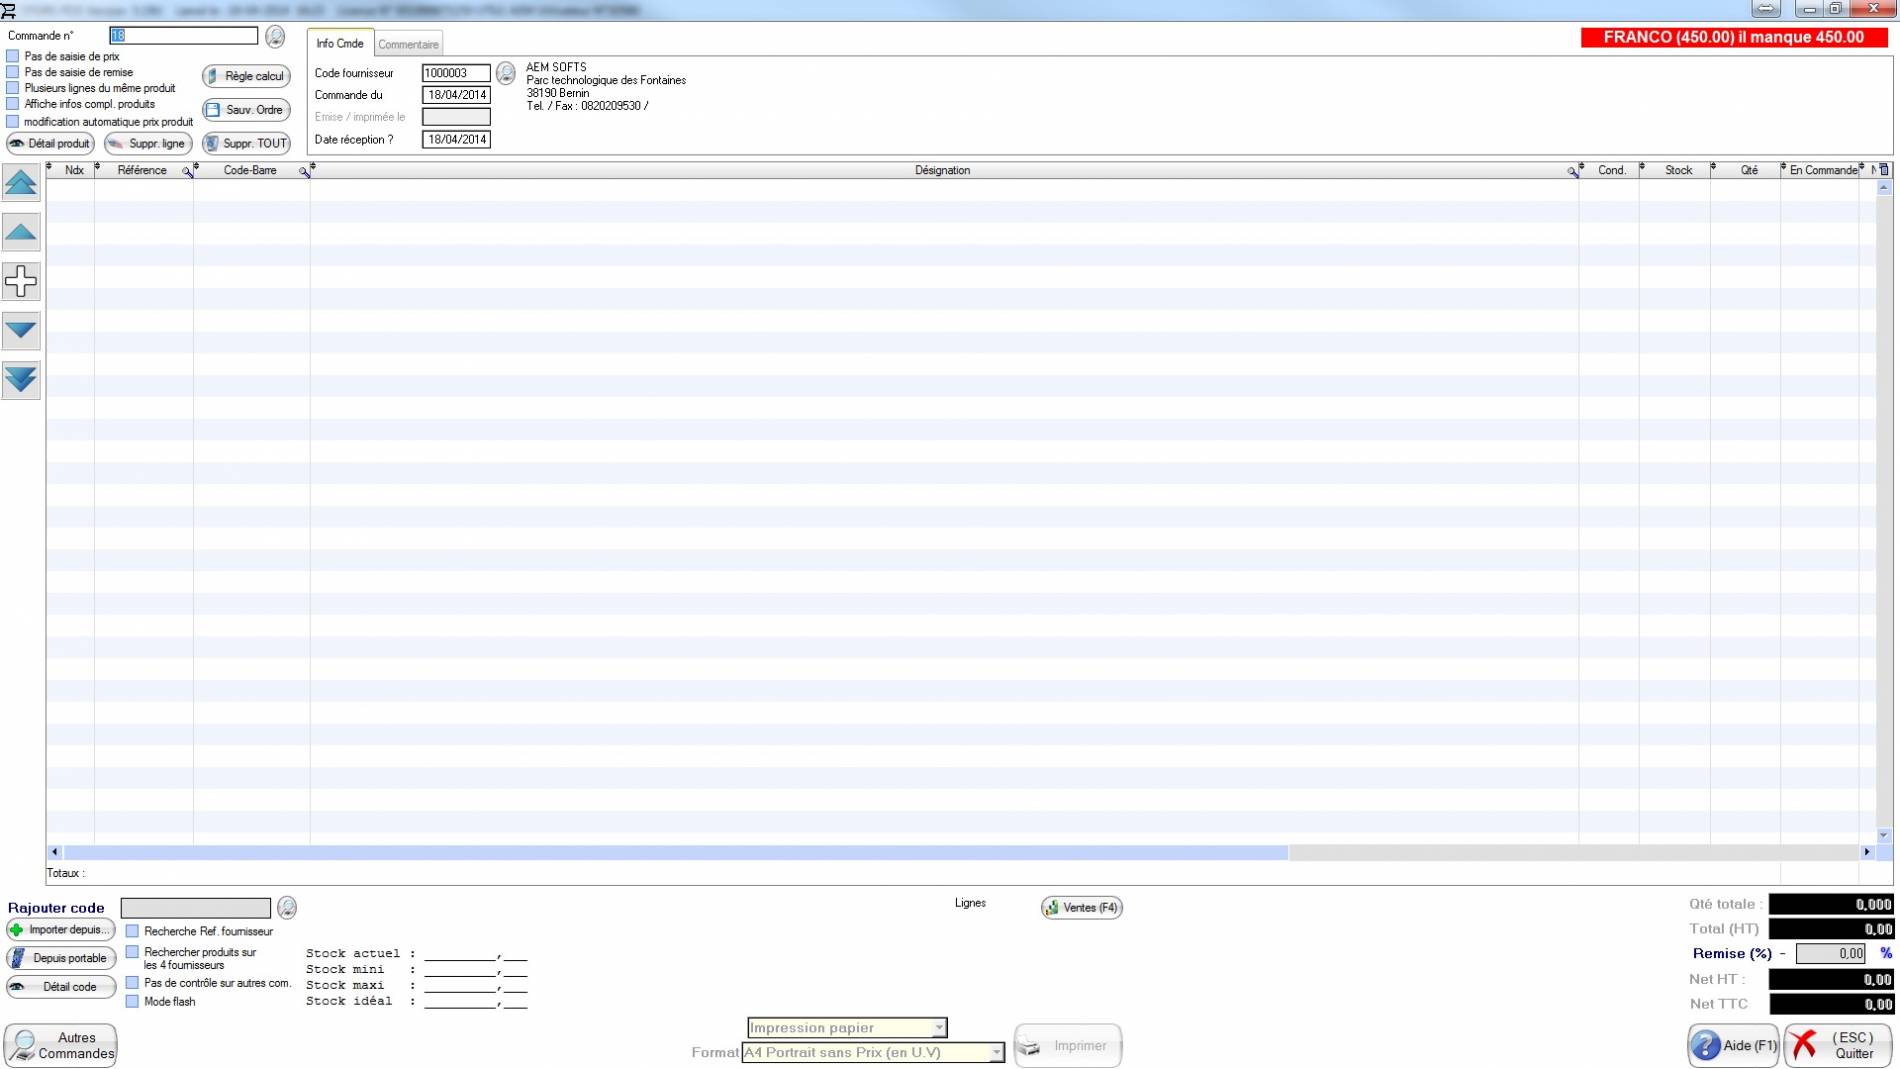Click the Suppr. TOUT button
The image size is (1900, 1069).
[x=246, y=143]
